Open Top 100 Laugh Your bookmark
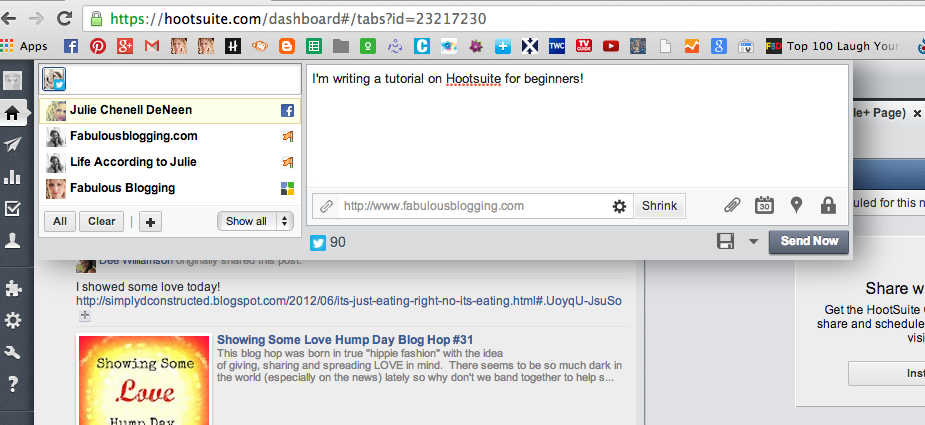 (832, 46)
